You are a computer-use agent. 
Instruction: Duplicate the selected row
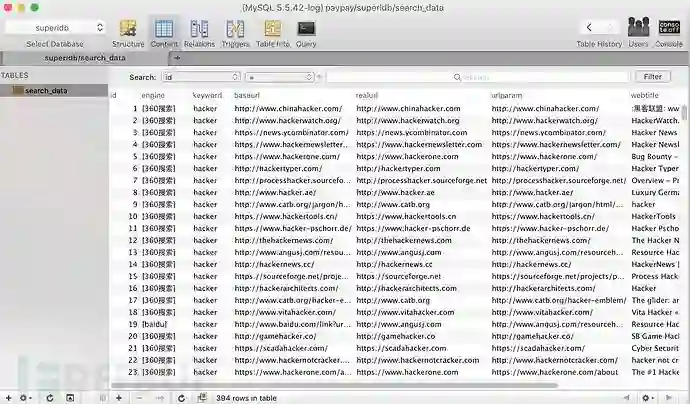click(x=160, y=398)
